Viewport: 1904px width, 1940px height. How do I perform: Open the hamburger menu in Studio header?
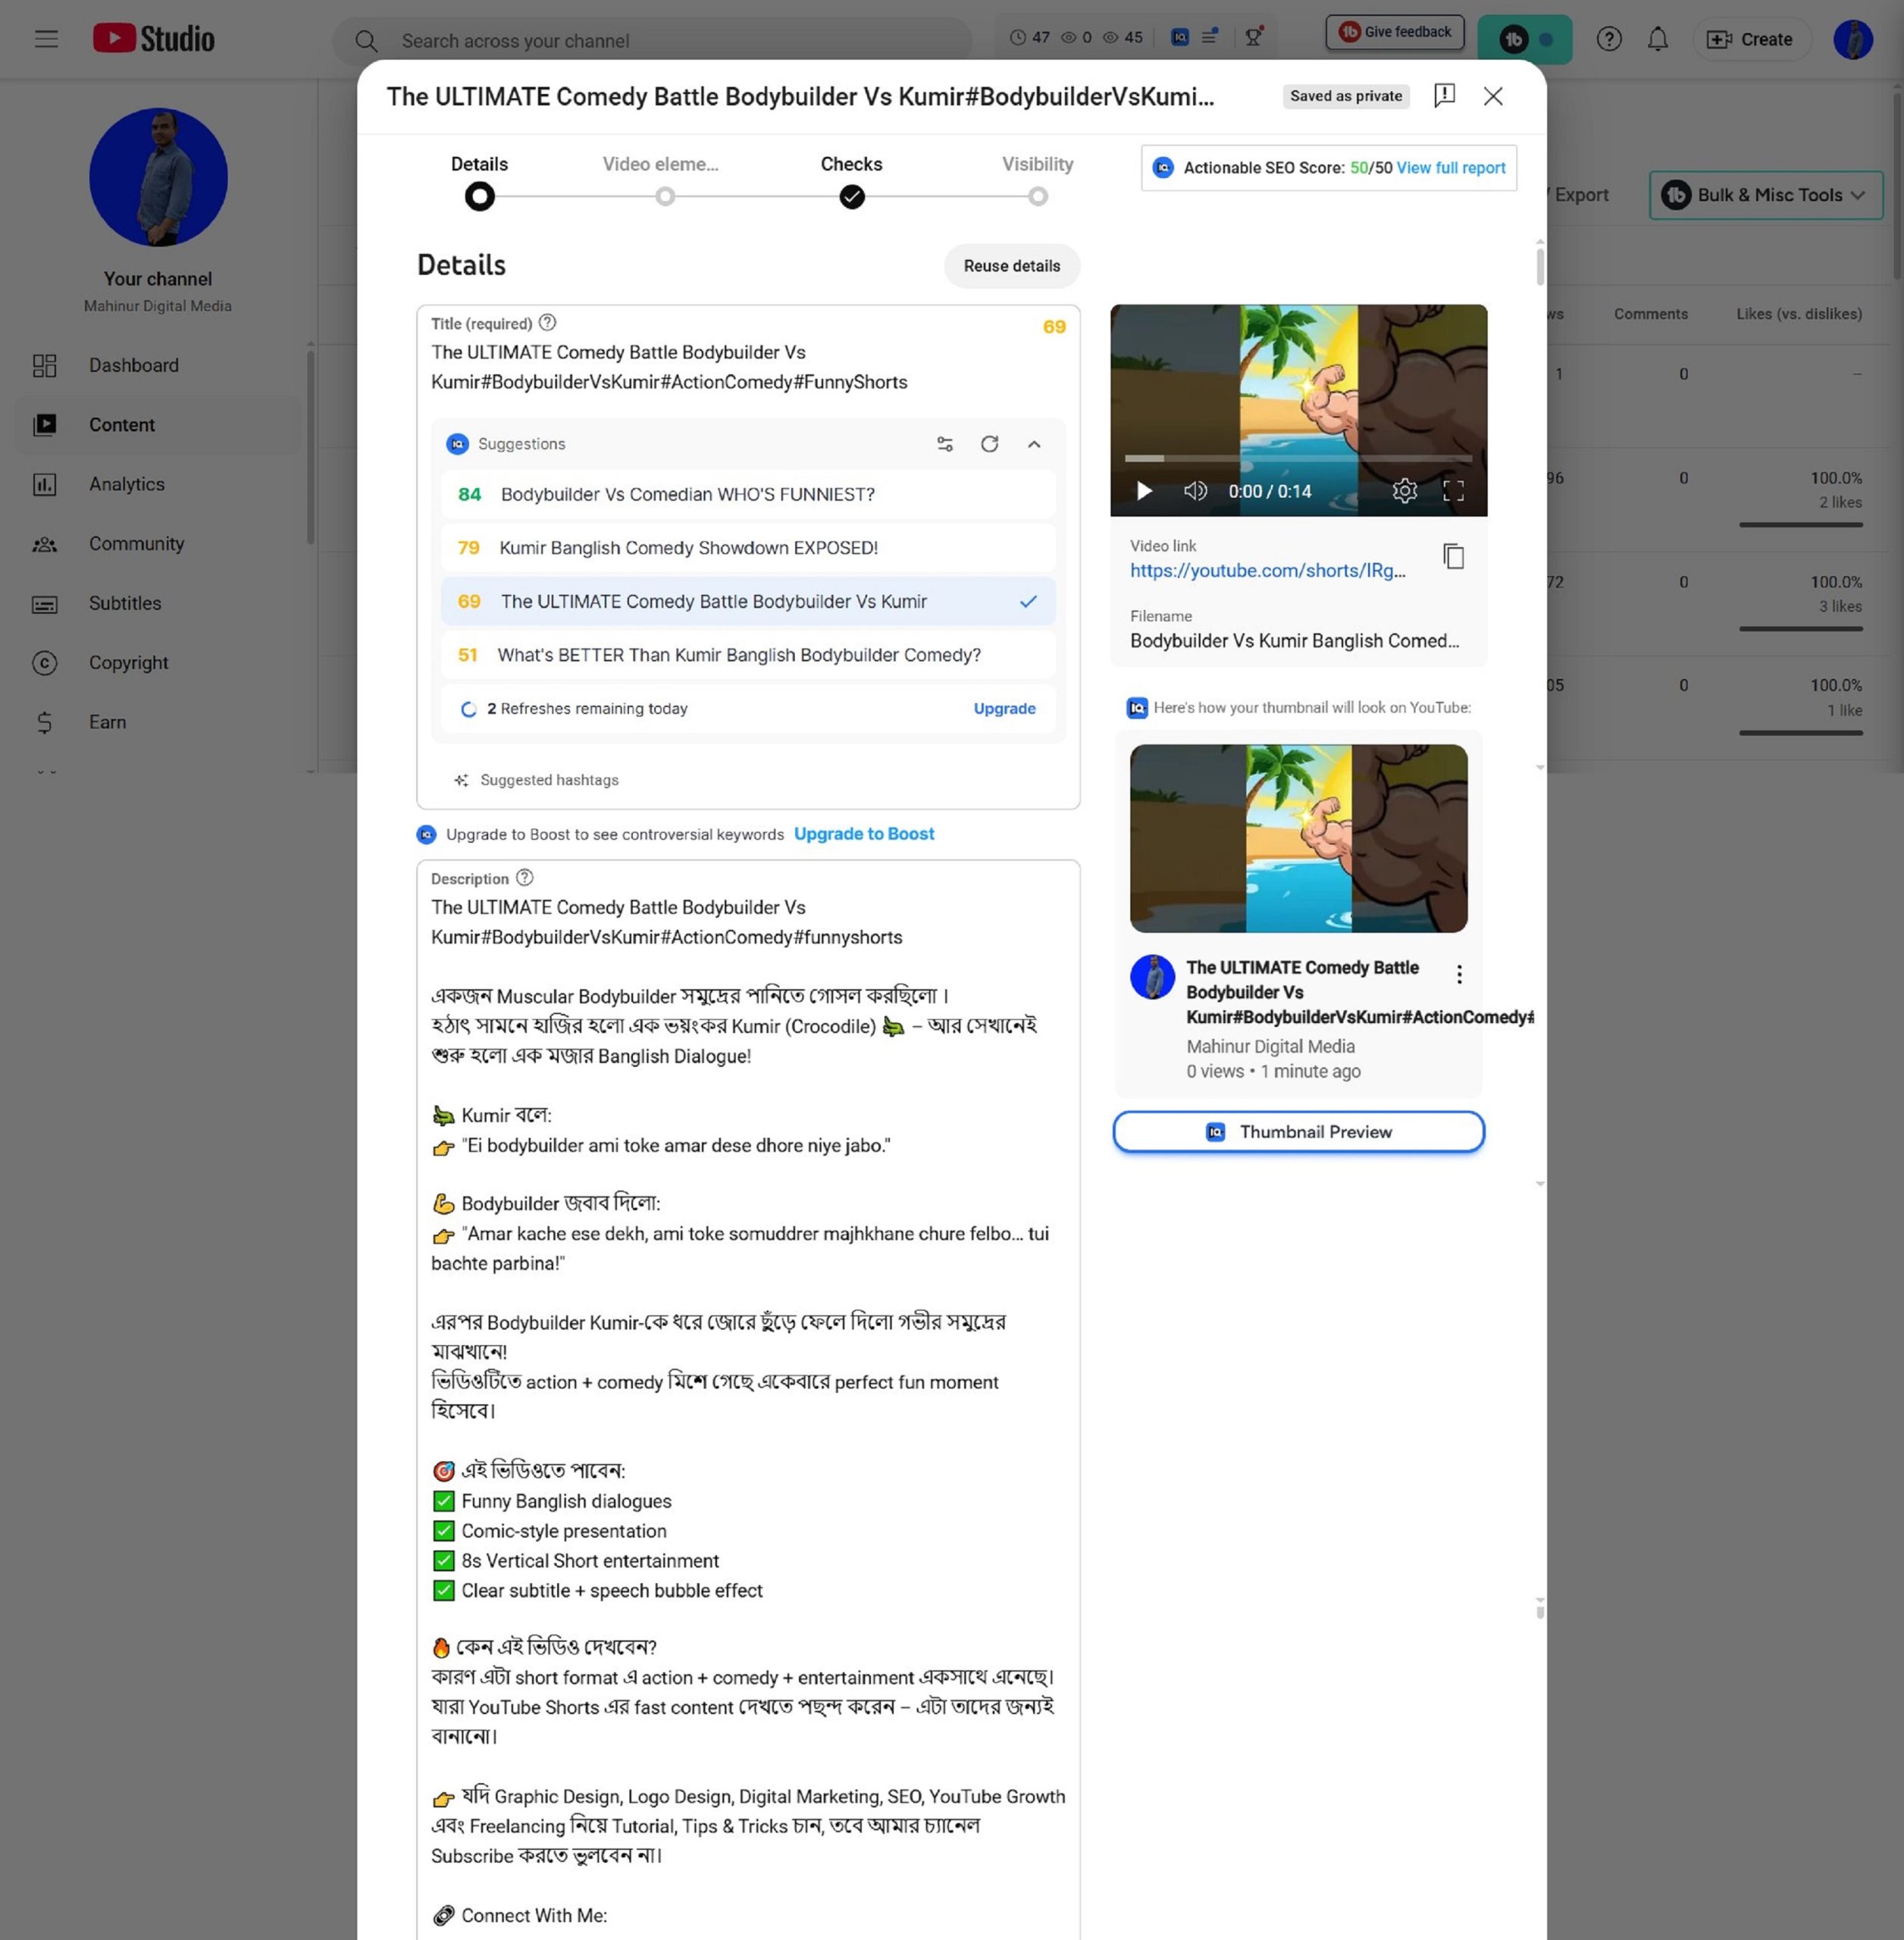[46, 39]
